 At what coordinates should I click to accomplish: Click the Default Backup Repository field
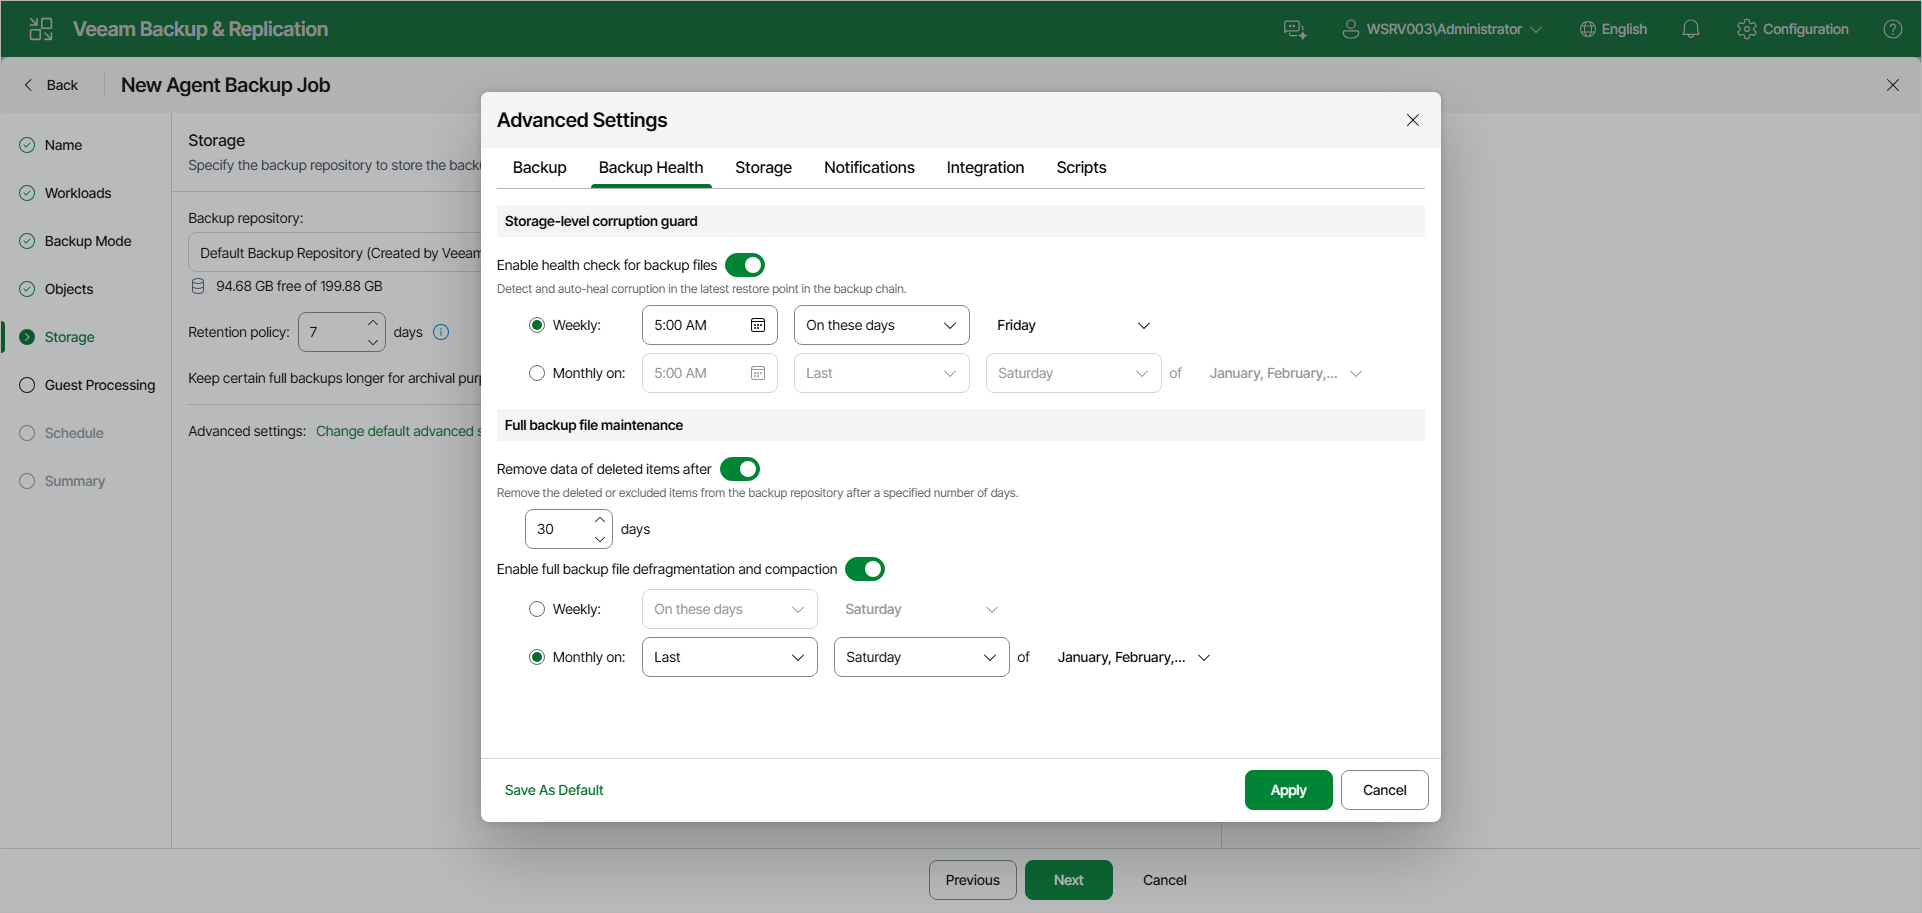334,253
